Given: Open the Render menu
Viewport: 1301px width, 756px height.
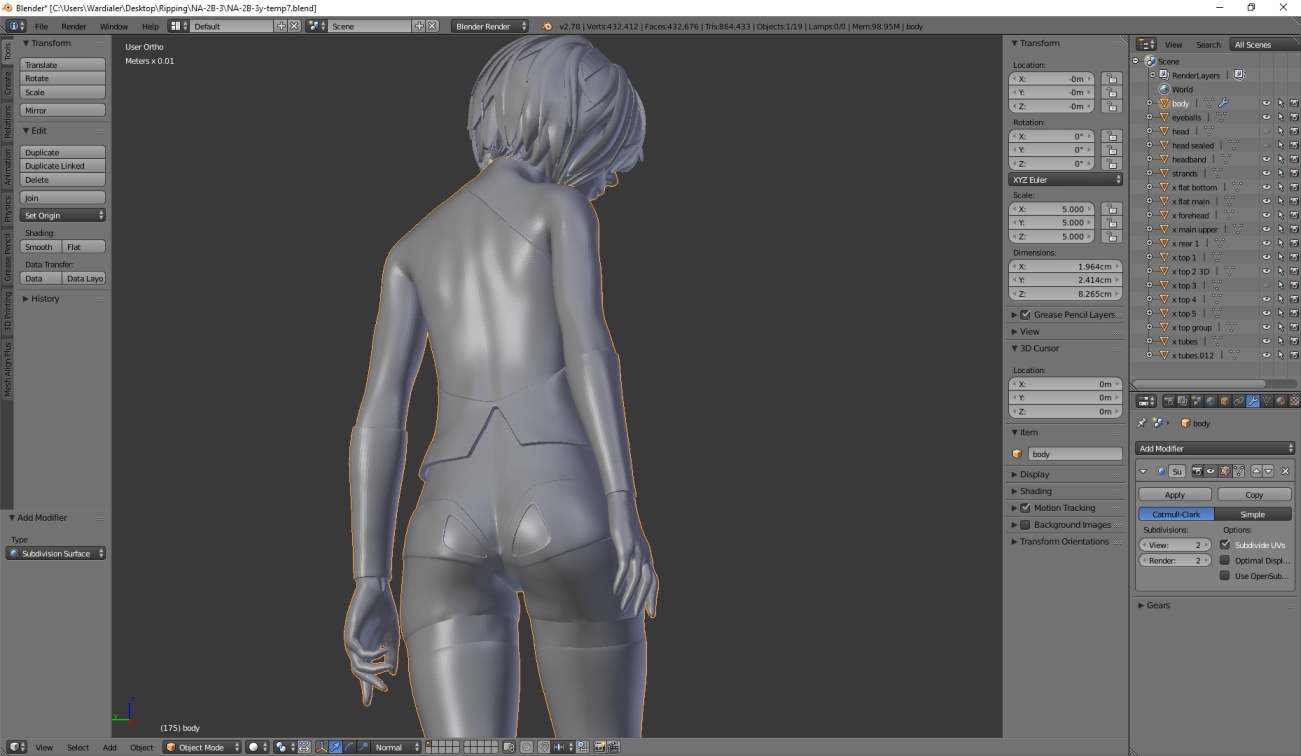Looking at the screenshot, I should pyautogui.click(x=73, y=26).
